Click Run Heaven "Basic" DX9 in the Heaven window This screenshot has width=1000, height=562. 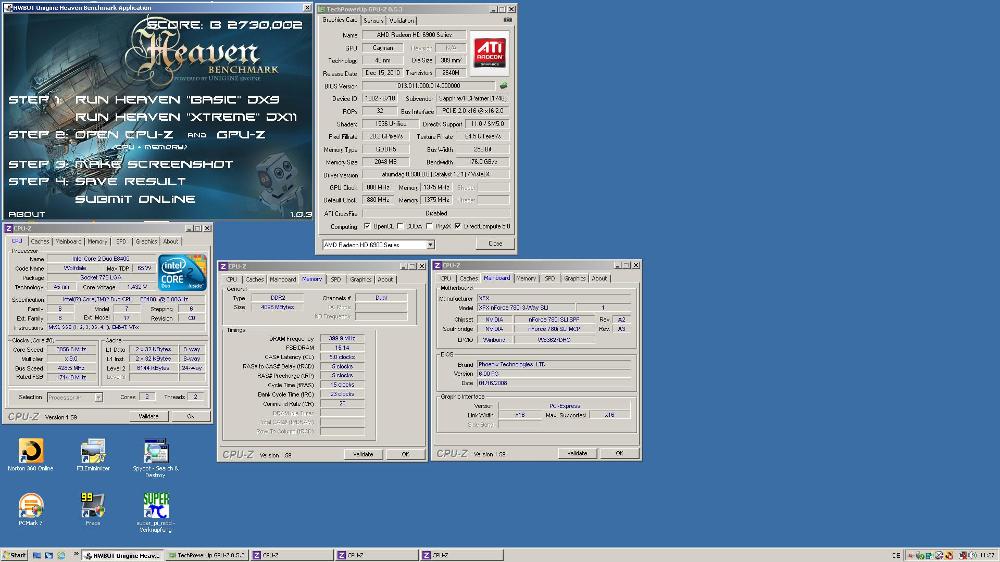177,100
